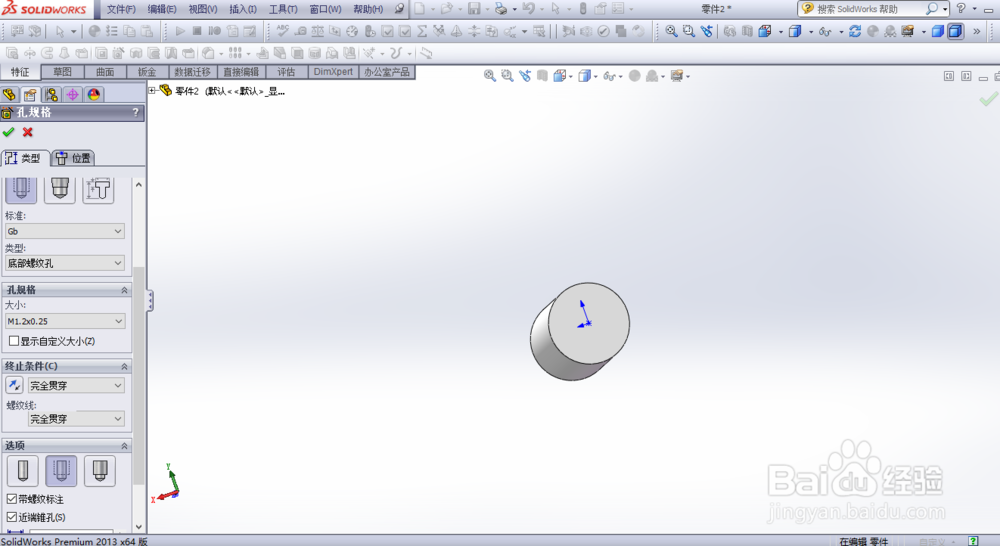
Task: Click the property panel scrollbar up arrow
Action: click(138, 184)
